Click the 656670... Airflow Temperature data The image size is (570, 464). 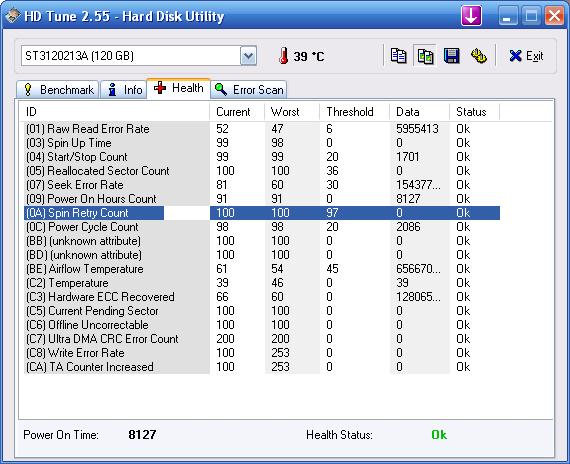pos(418,269)
